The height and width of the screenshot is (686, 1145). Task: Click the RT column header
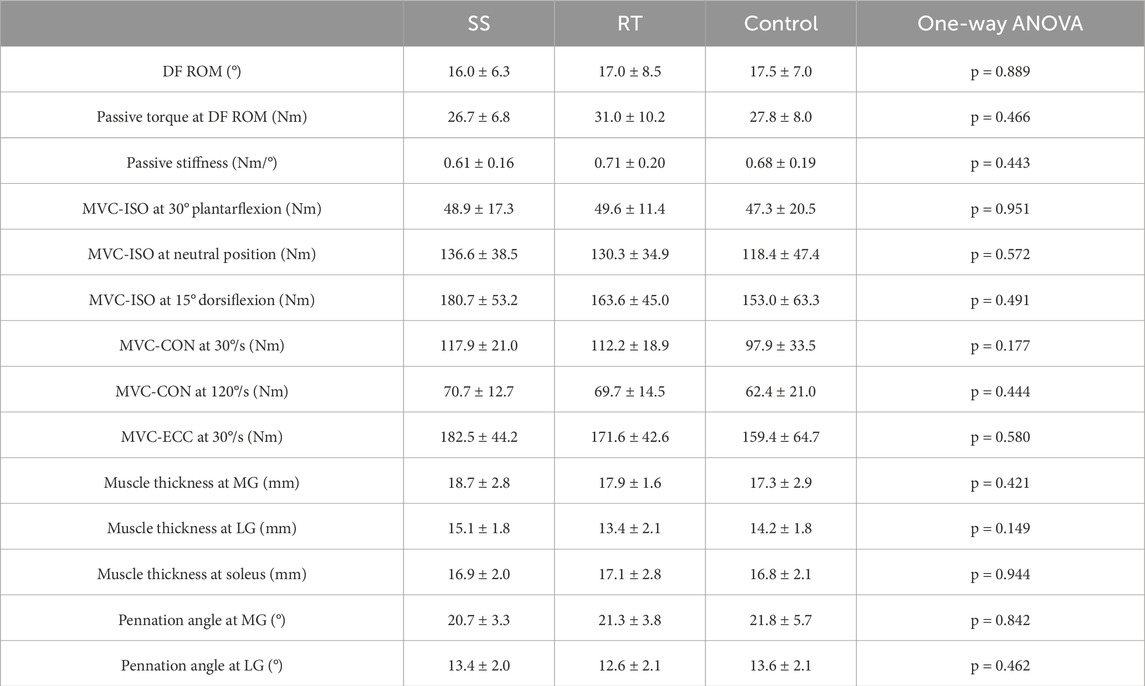tap(630, 23)
